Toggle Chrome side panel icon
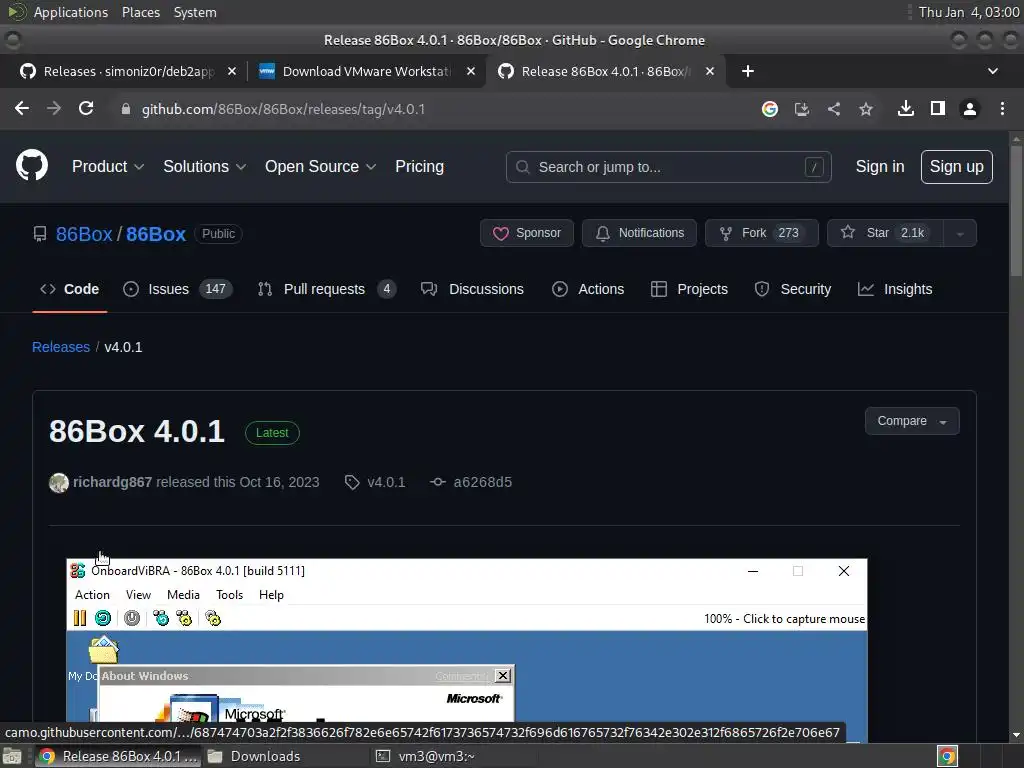 click(938, 108)
